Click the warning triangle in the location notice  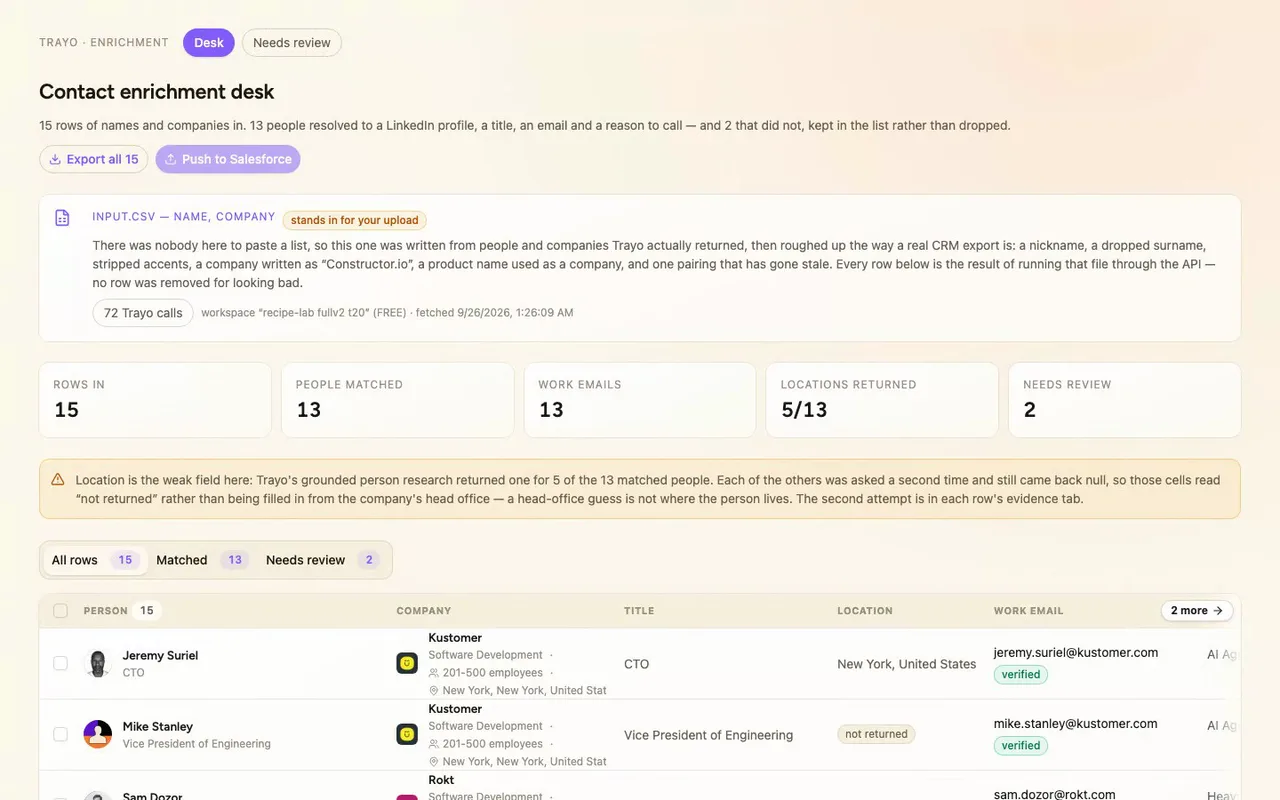point(58,480)
